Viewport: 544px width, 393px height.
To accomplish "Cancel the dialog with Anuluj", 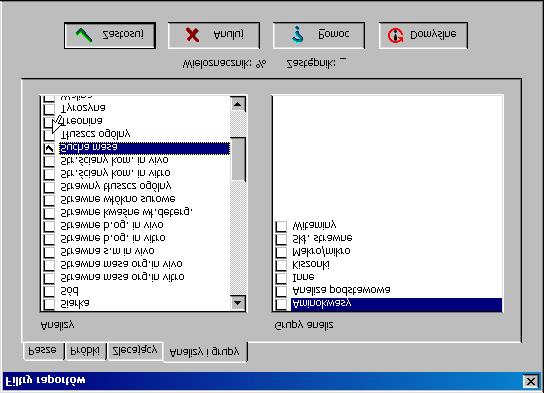I will tap(214, 35).
